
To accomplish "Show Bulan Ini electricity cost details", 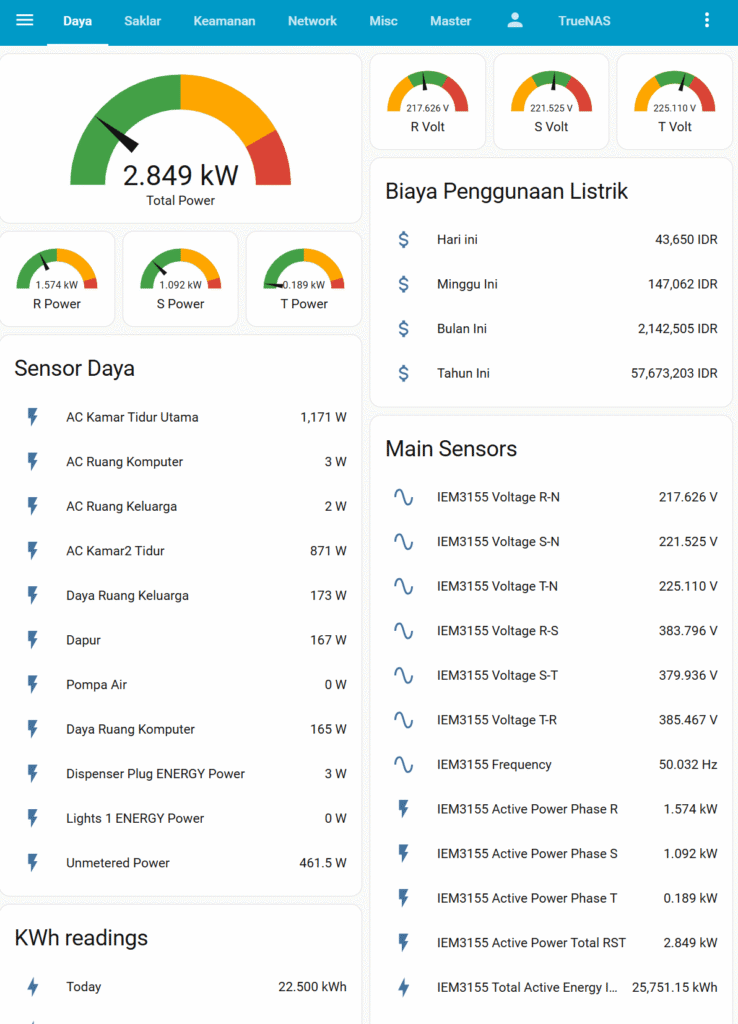I will coord(551,329).
